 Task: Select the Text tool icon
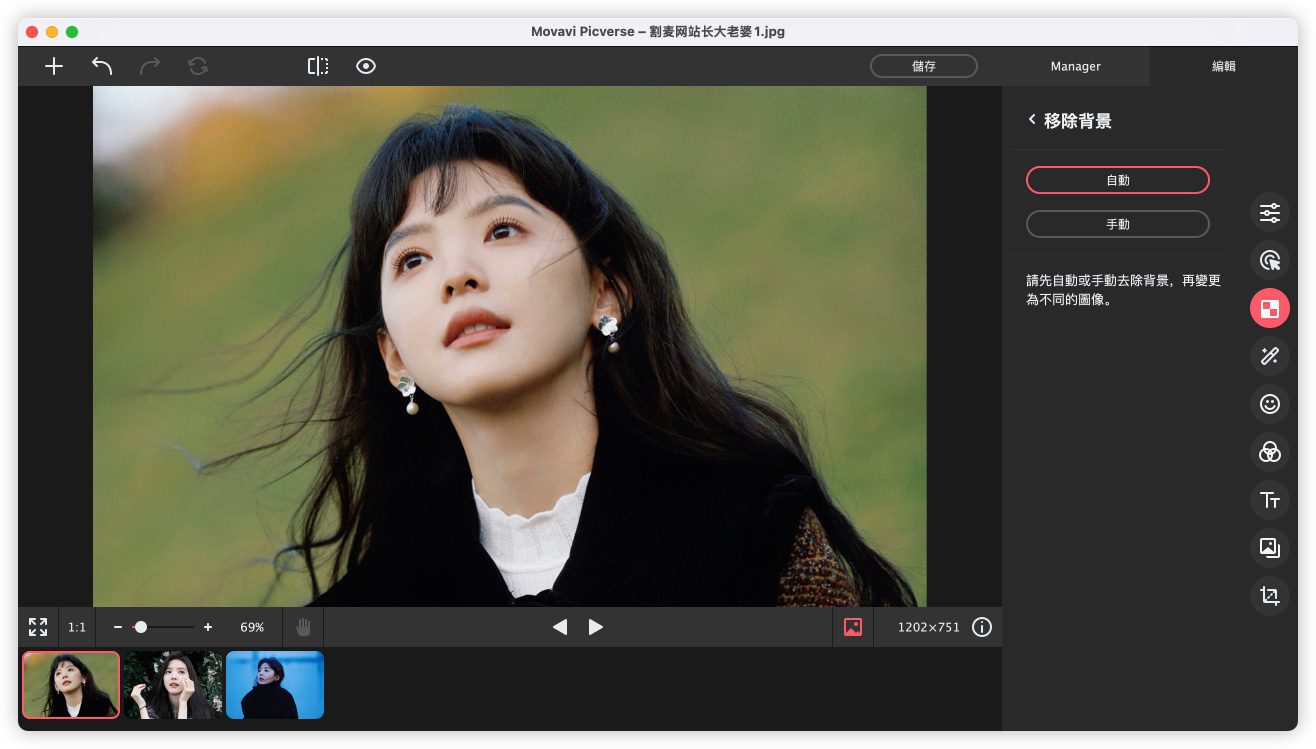[x=1269, y=500]
